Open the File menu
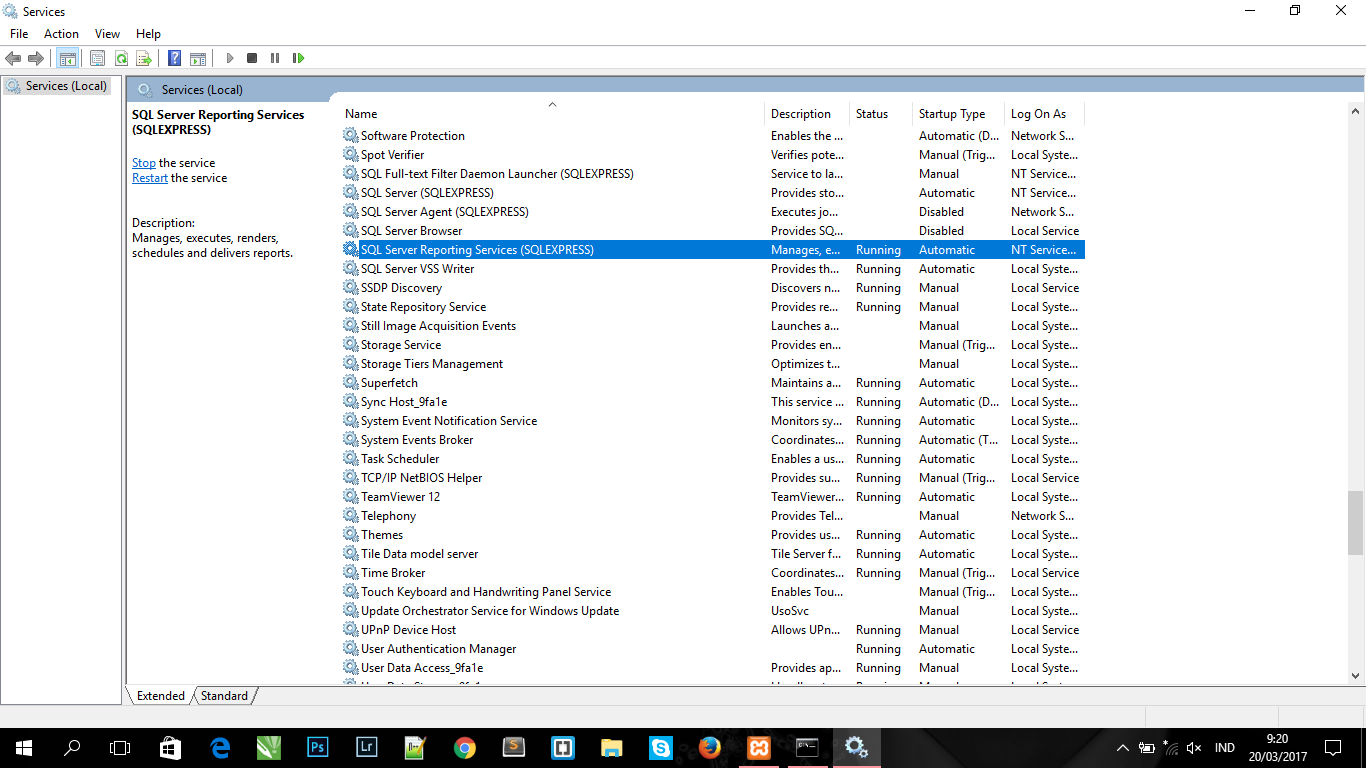1366x768 pixels. point(19,34)
